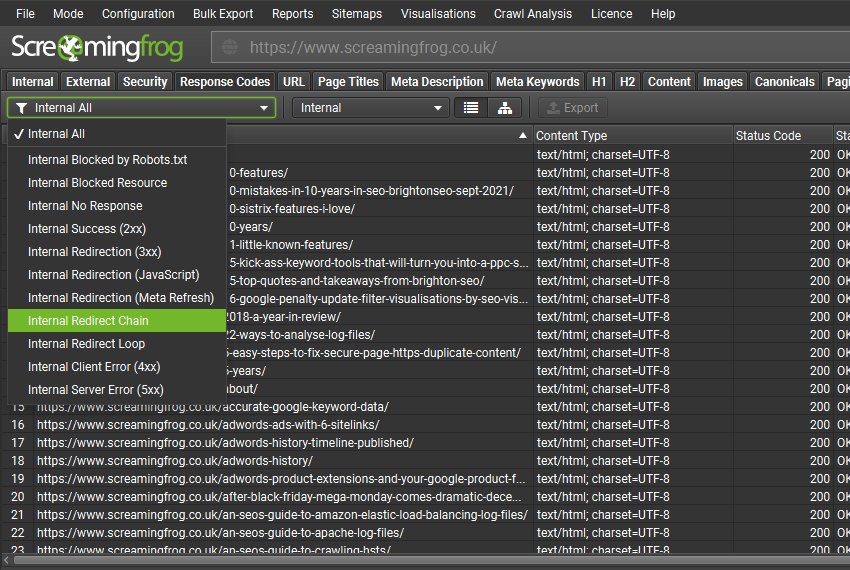Switch to the H1 tab

tap(599, 81)
